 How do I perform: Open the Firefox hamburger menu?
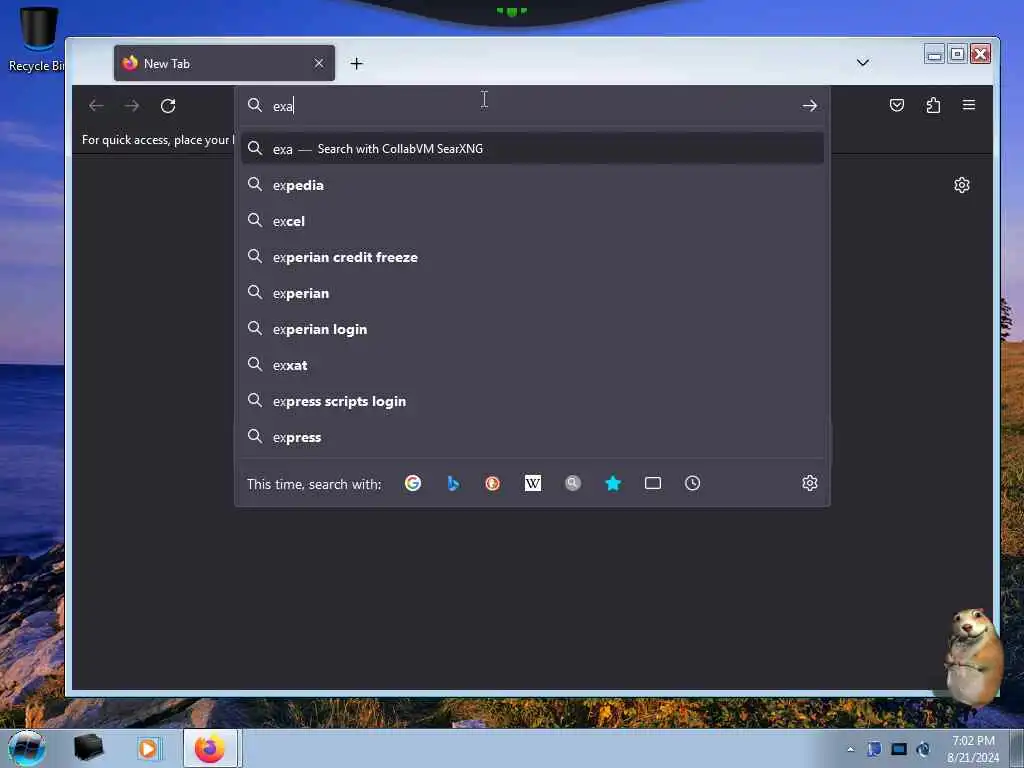[x=968, y=105]
